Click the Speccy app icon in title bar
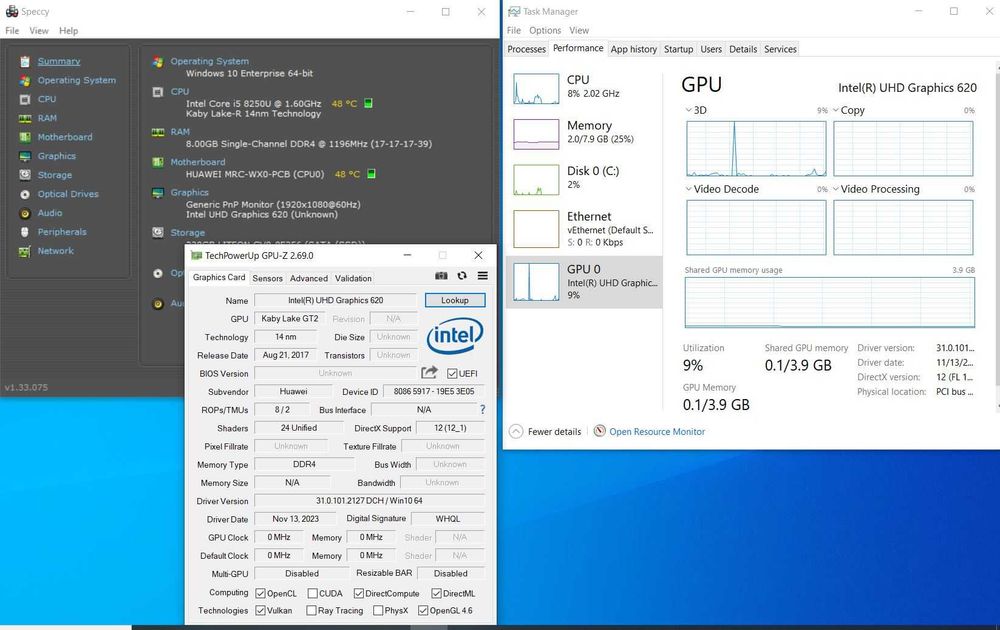The width and height of the screenshot is (1000, 630). 11,11
